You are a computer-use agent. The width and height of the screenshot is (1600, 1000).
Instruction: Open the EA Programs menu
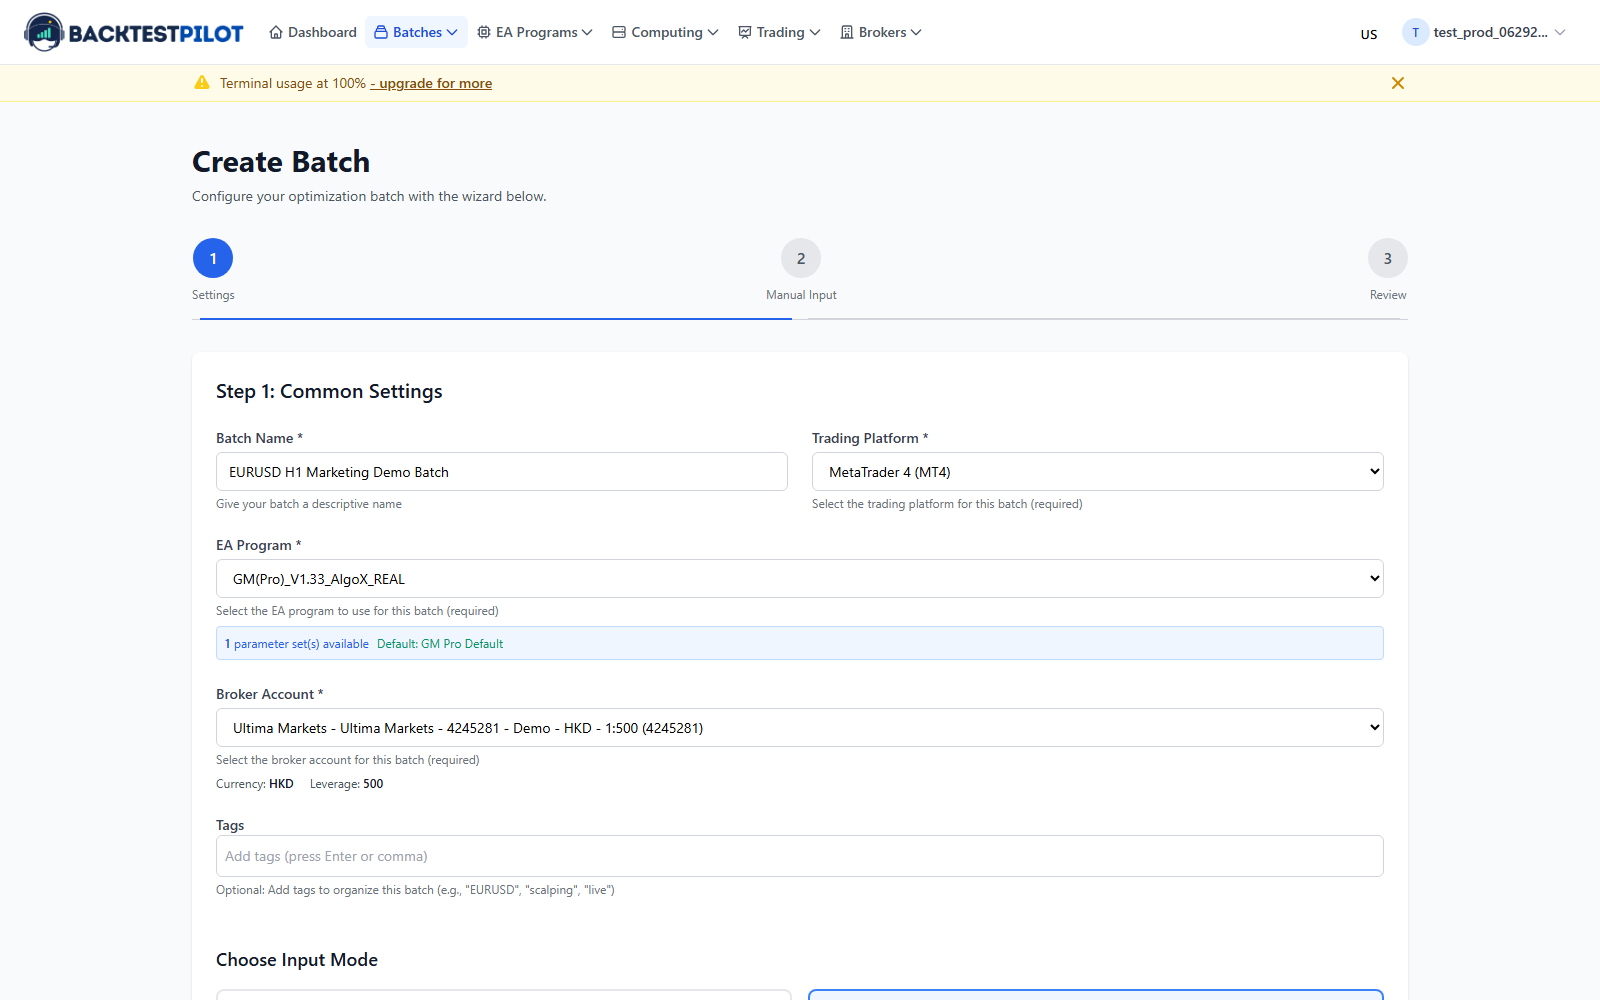[535, 32]
